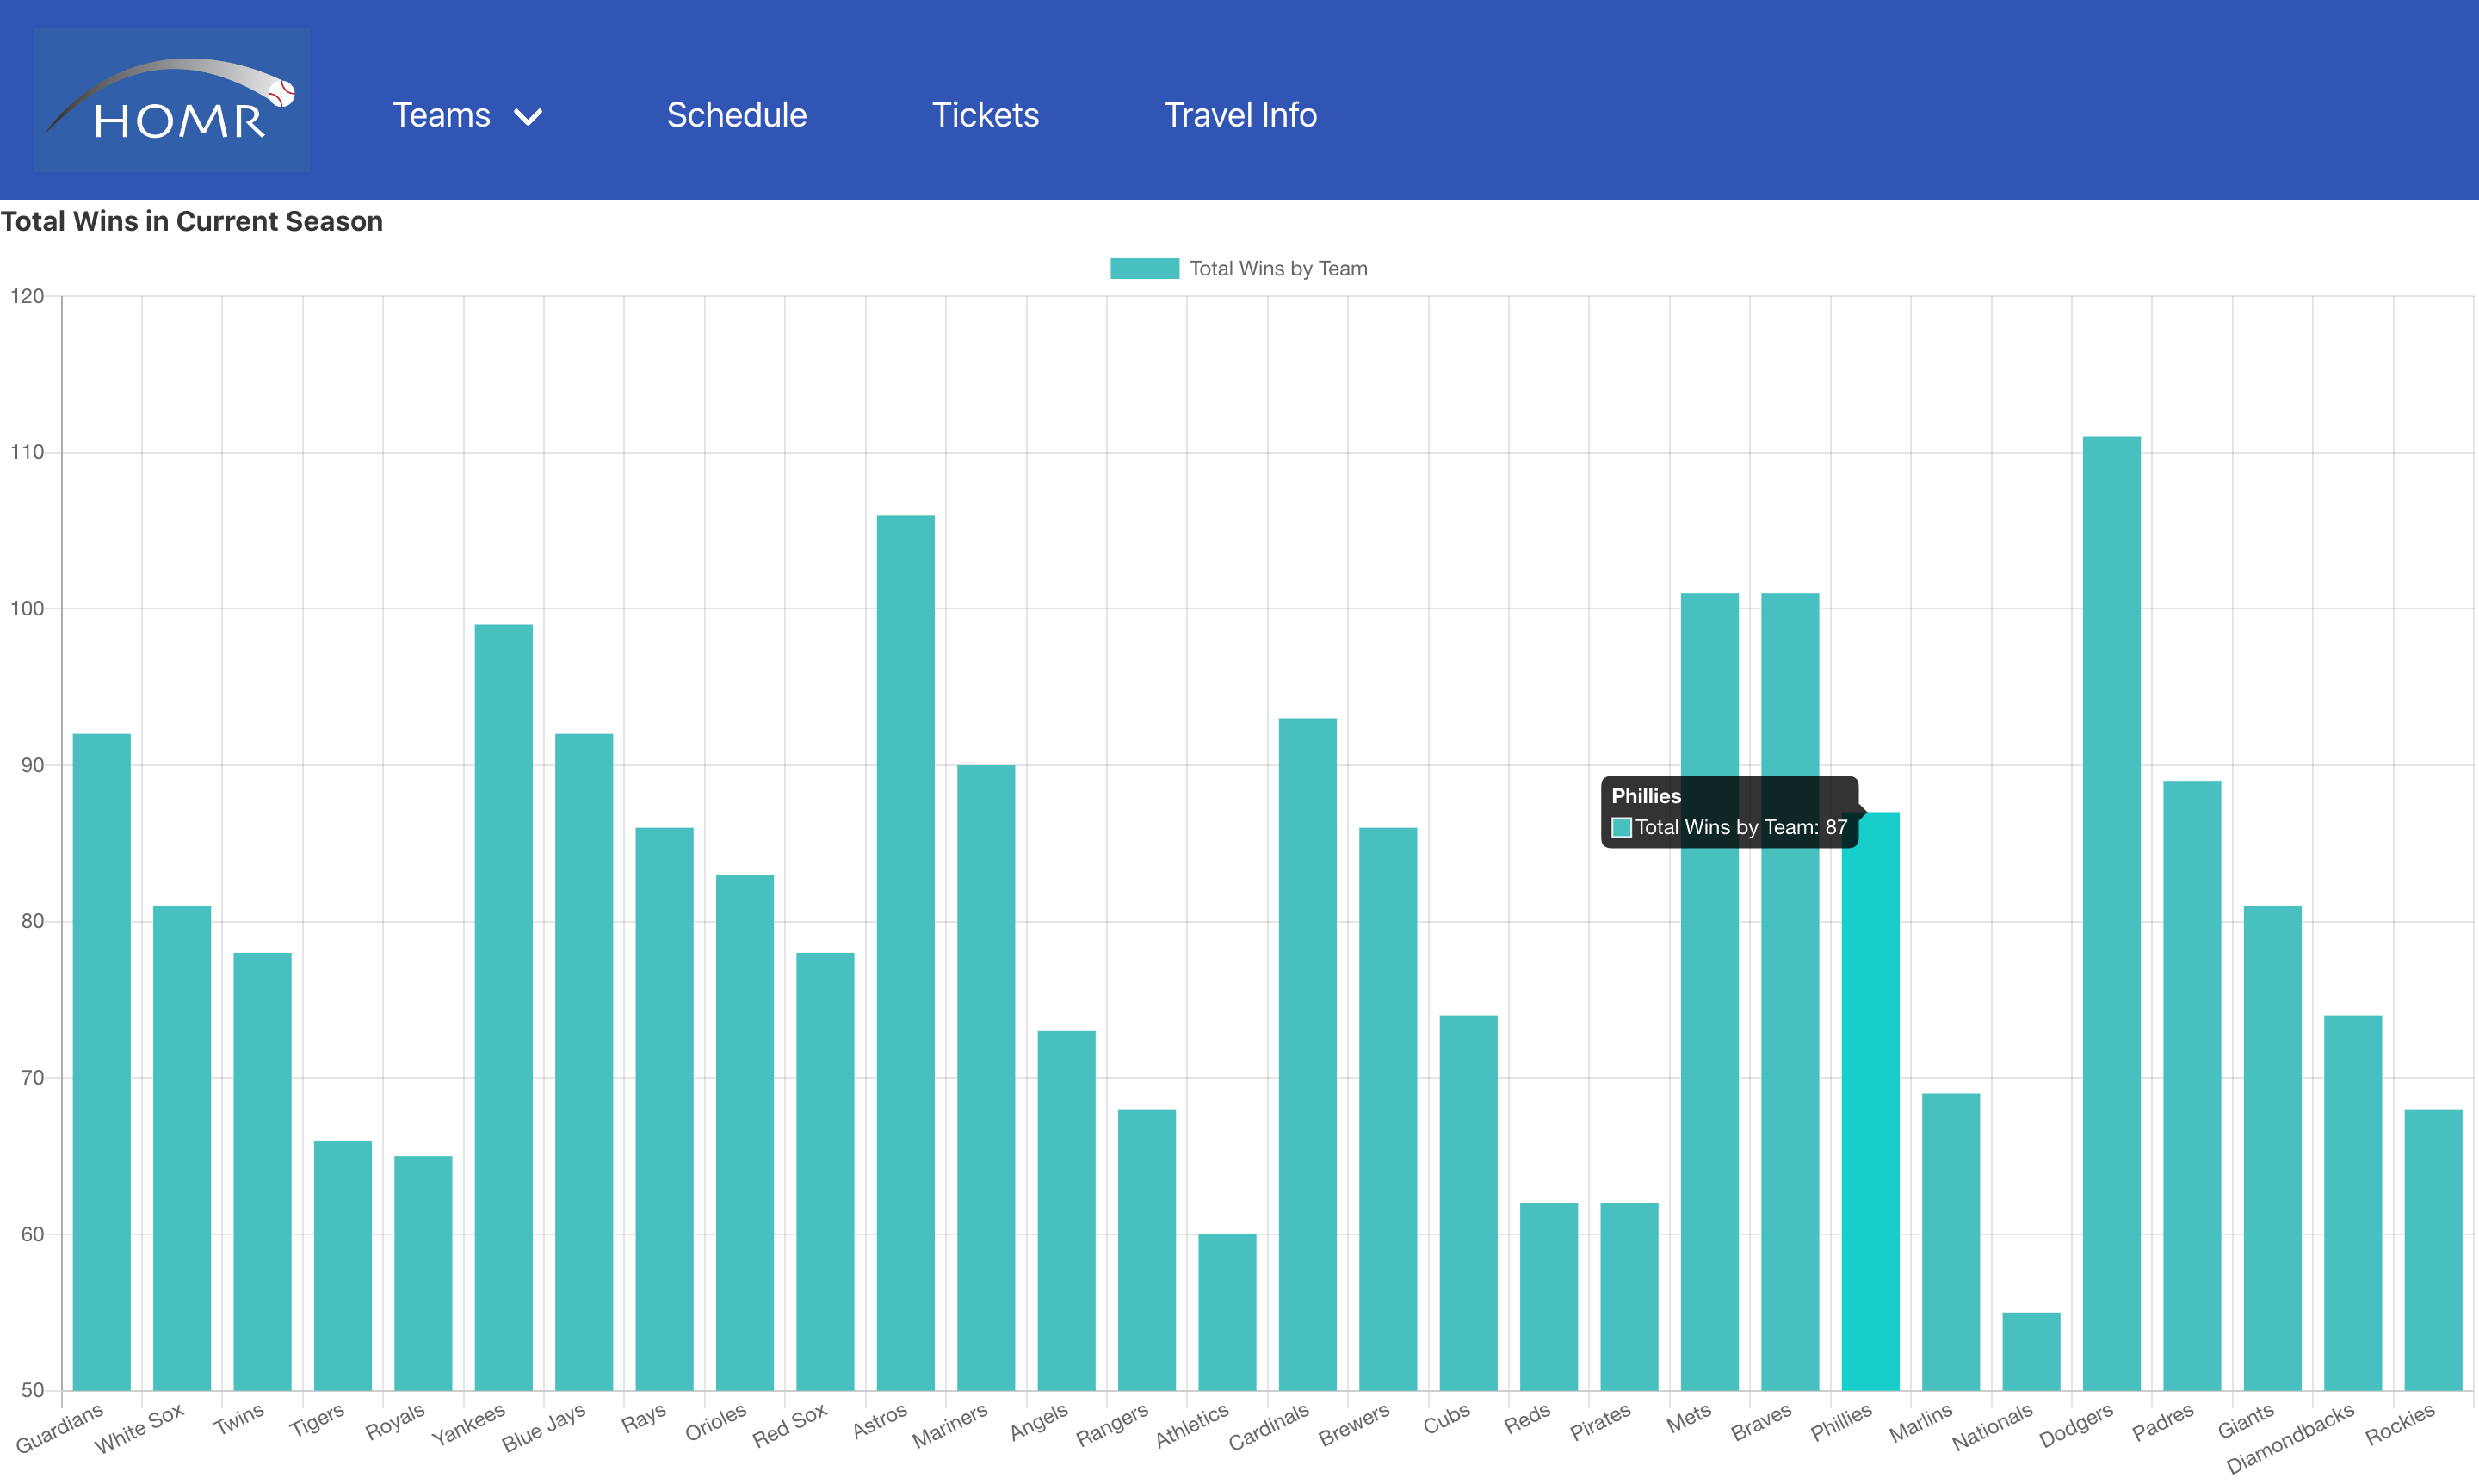Select the Rangers bar

(x=1147, y=1249)
